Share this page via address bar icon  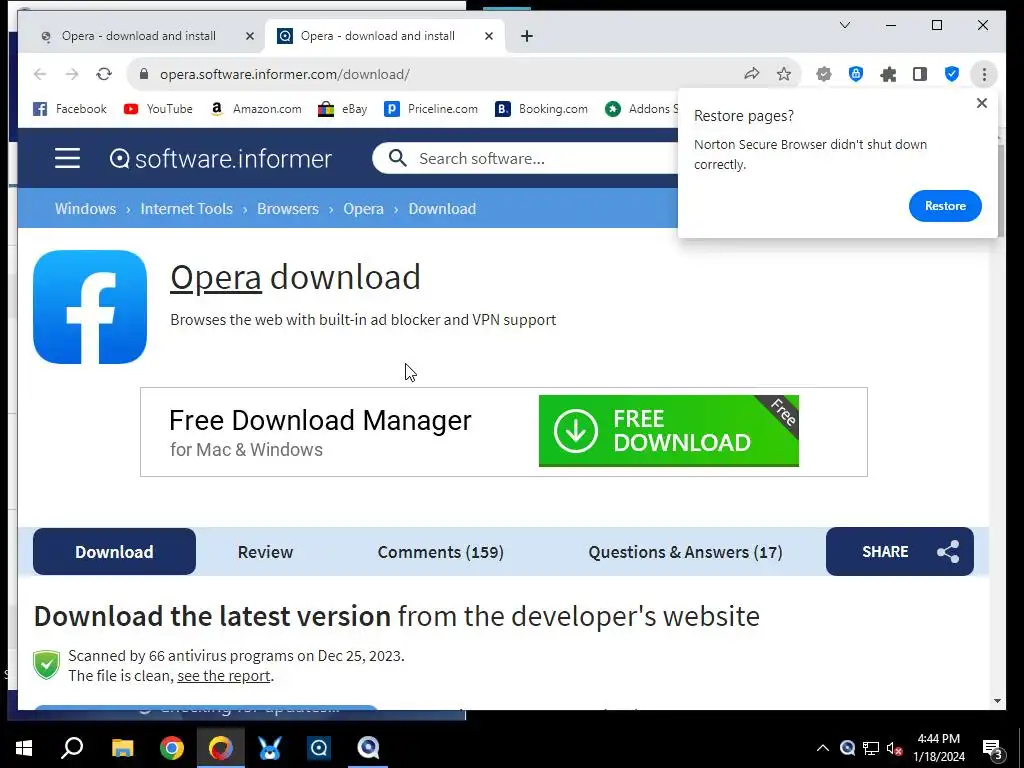[752, 74]
